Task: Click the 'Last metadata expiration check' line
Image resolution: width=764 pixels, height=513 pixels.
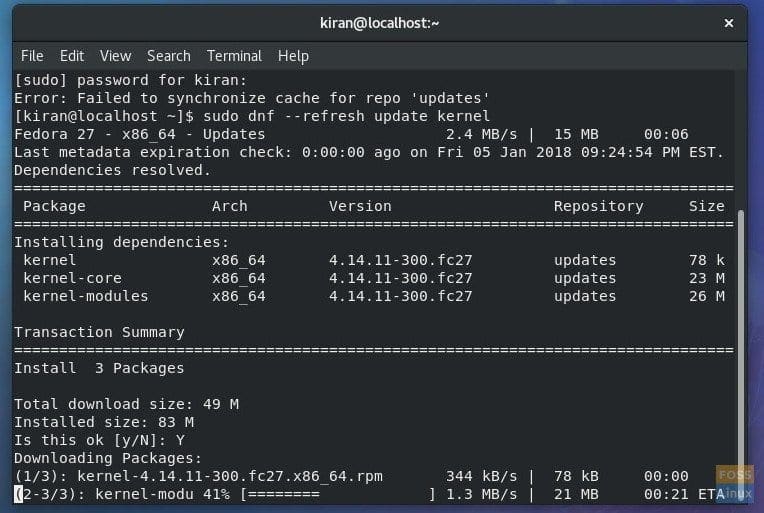Action: coord(369,152)
